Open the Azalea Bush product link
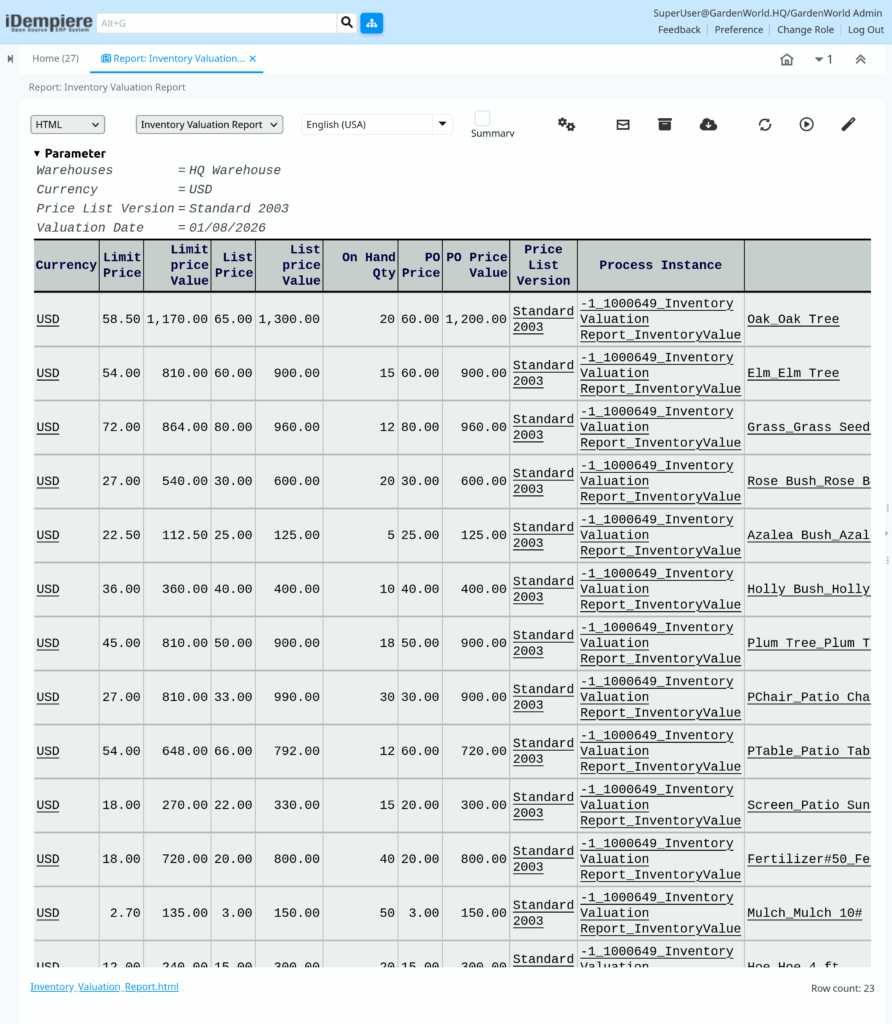892x1024 pixels. point(808,536)
